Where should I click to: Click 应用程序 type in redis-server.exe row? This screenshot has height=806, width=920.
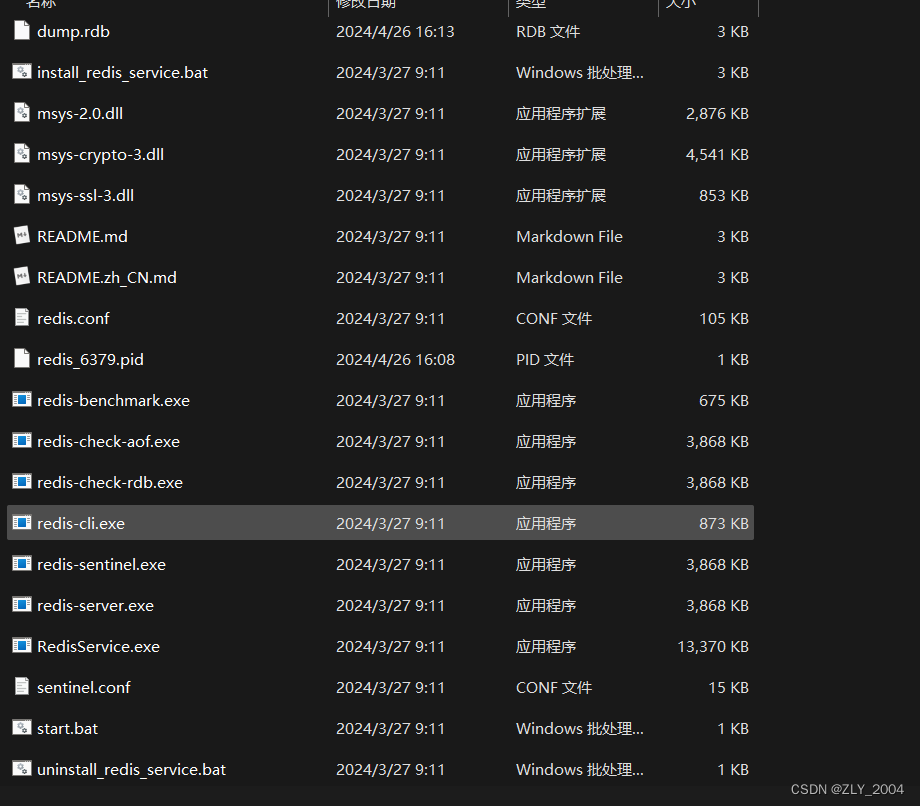[x=546, y=605]
